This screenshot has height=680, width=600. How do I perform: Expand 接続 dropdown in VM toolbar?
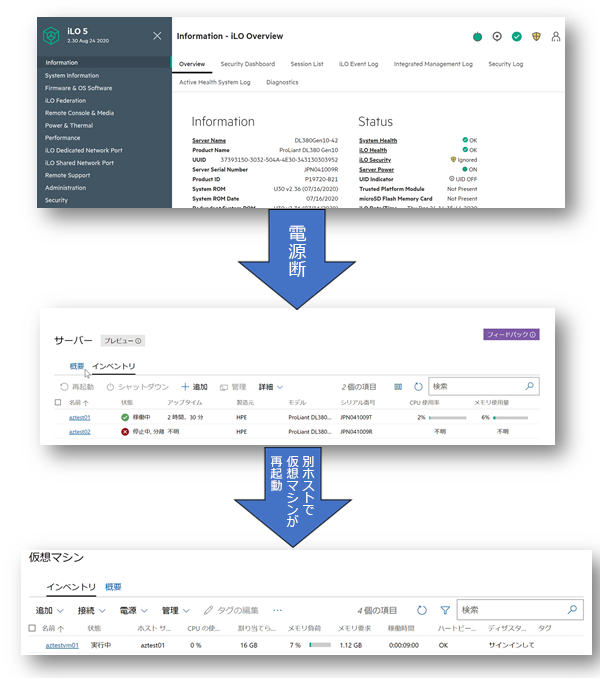pyautogui.click(x=91, y=611)
